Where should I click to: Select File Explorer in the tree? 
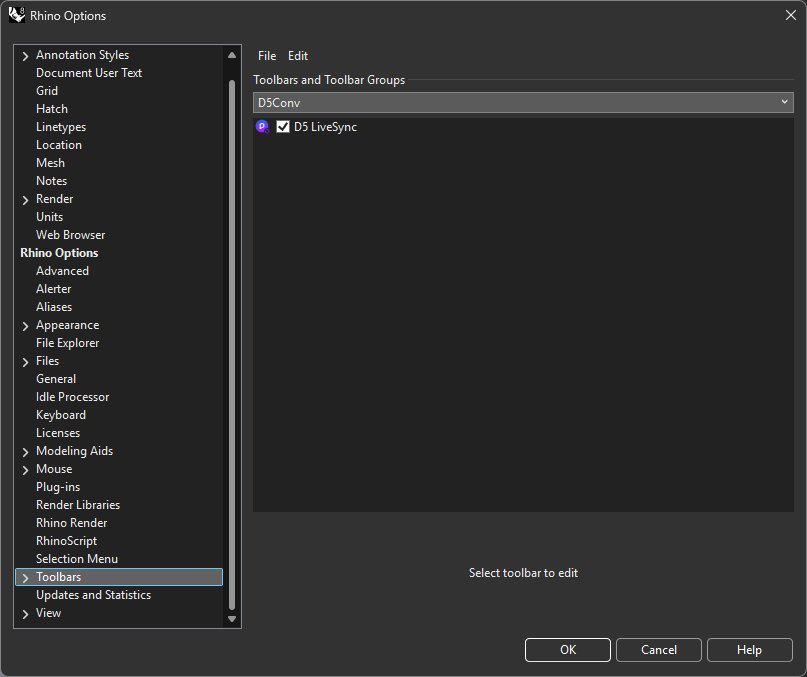coord(67,343)
